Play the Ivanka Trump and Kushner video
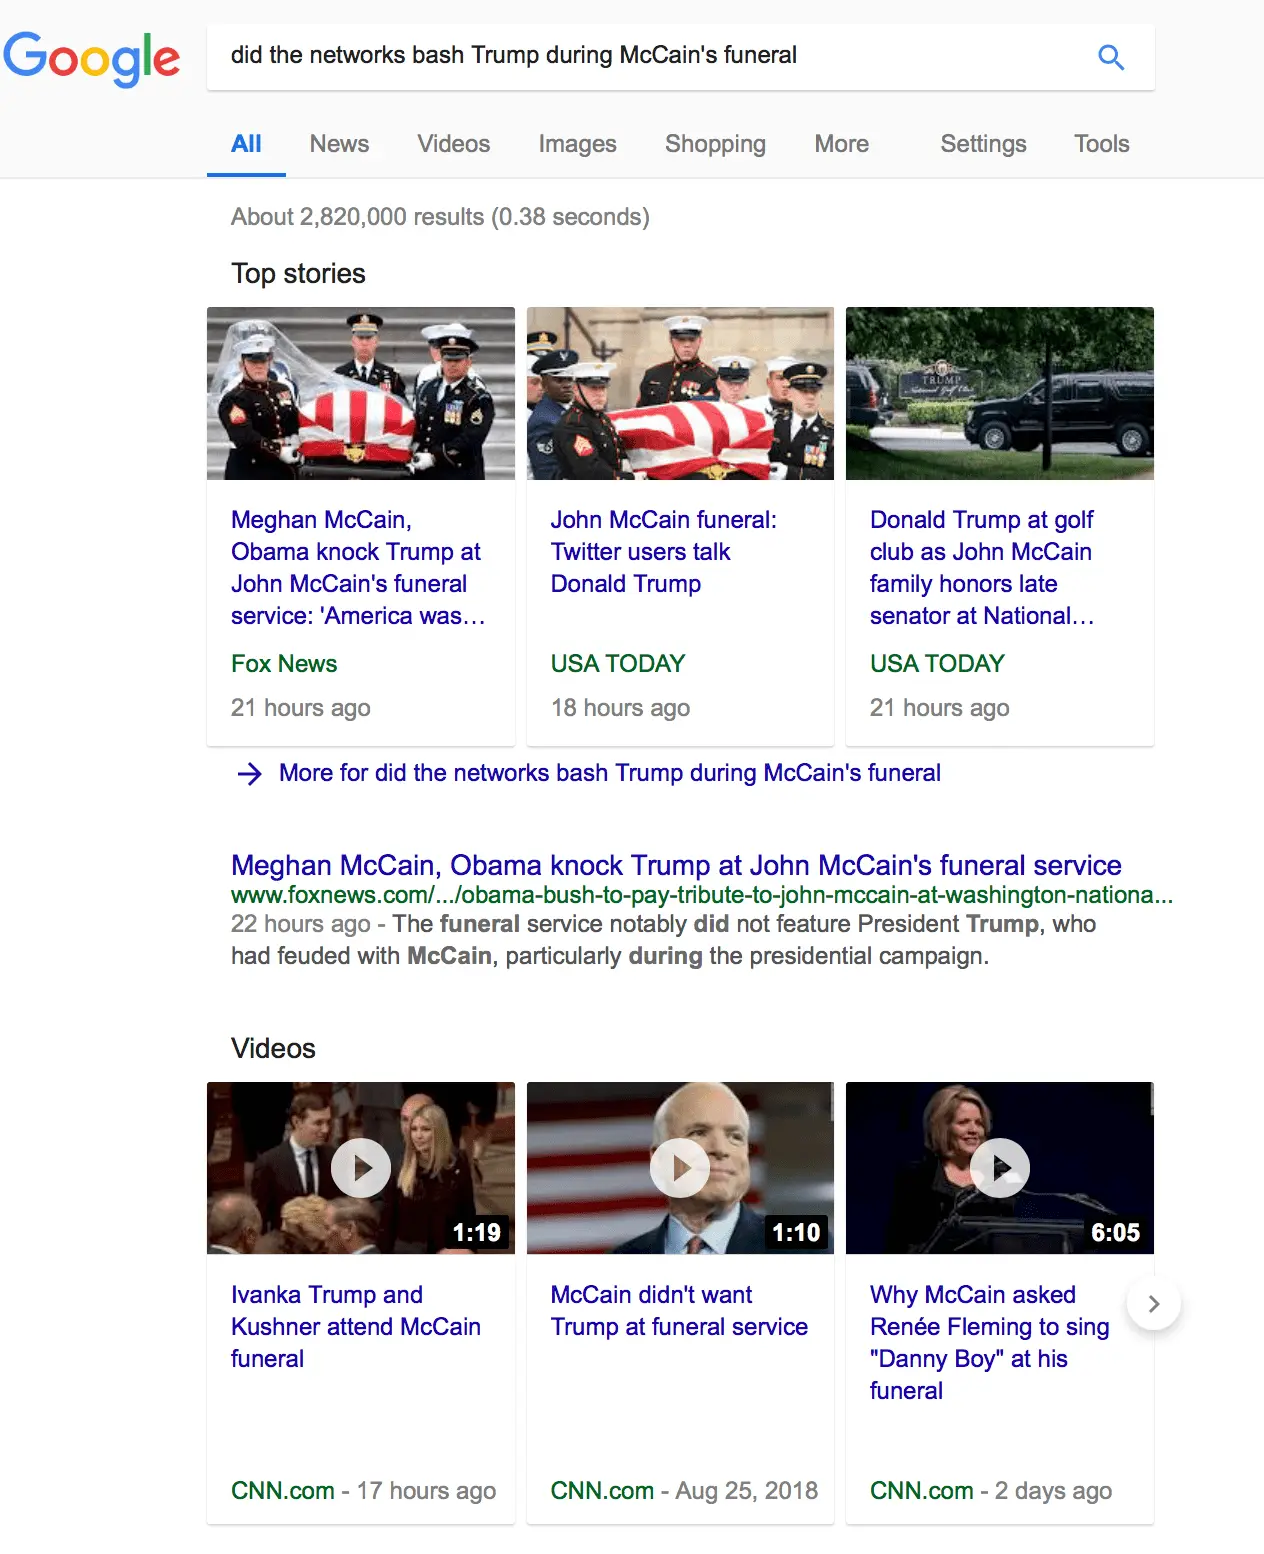 [x=360, y=1167]
